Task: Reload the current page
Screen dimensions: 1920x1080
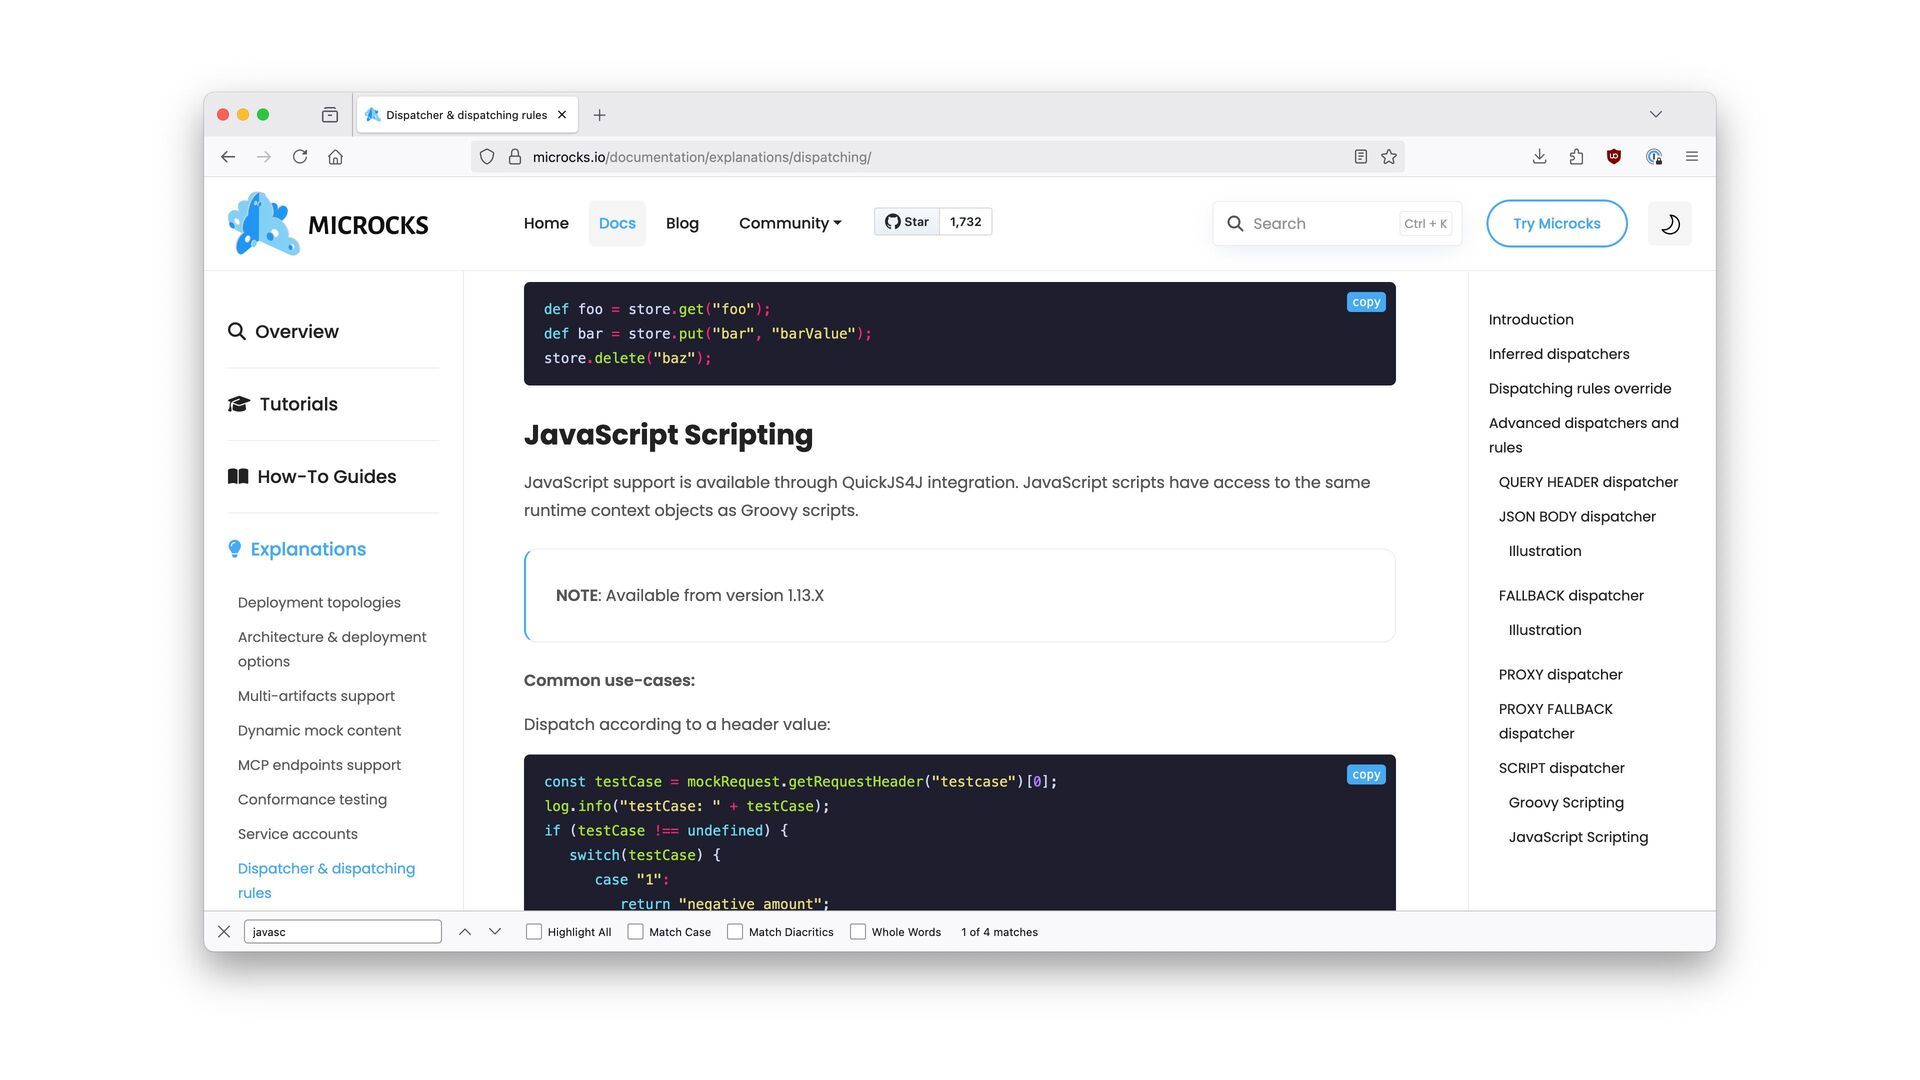Action: point(299,157)
